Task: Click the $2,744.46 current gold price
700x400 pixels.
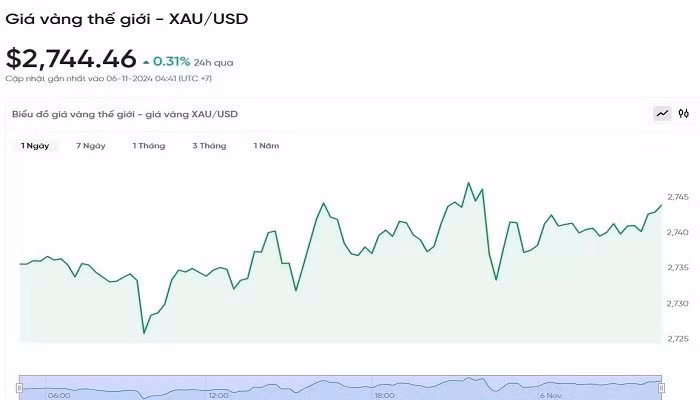Action: click(70, 59)
